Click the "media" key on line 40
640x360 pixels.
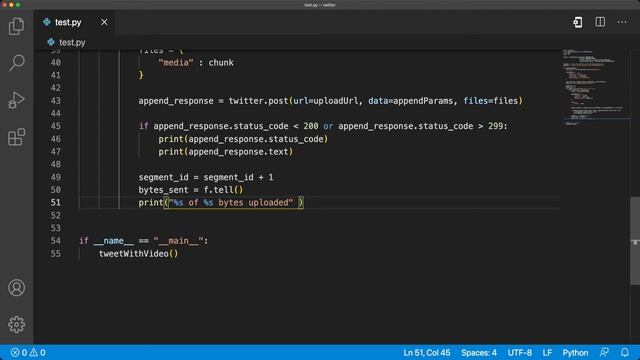point(176,62)
